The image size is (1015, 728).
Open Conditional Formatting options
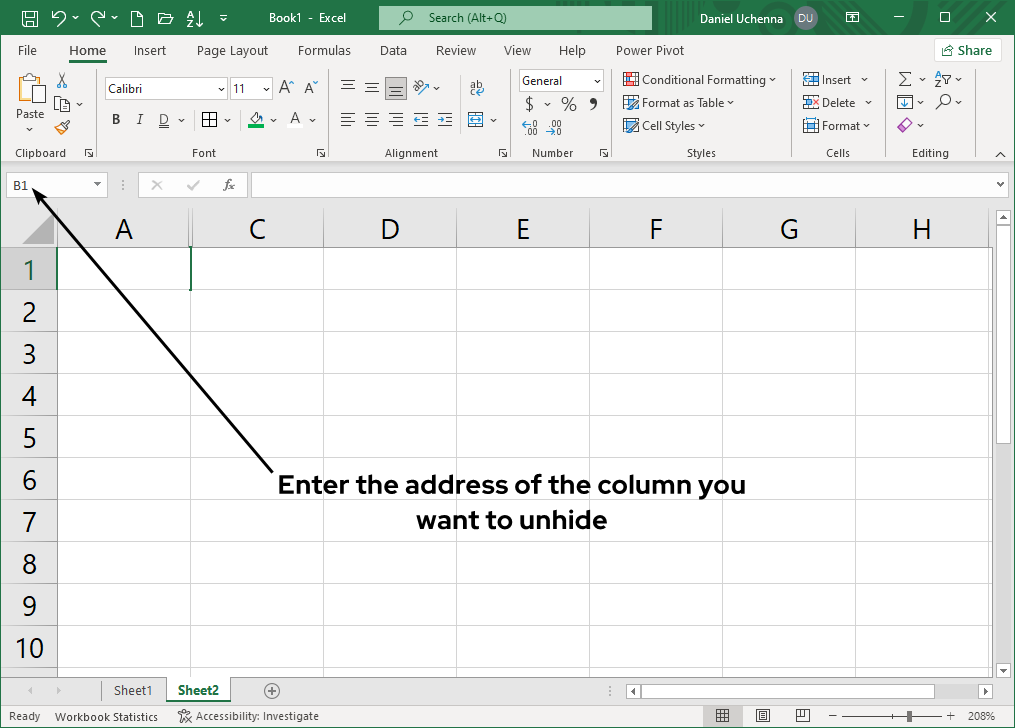pos(700,78)
